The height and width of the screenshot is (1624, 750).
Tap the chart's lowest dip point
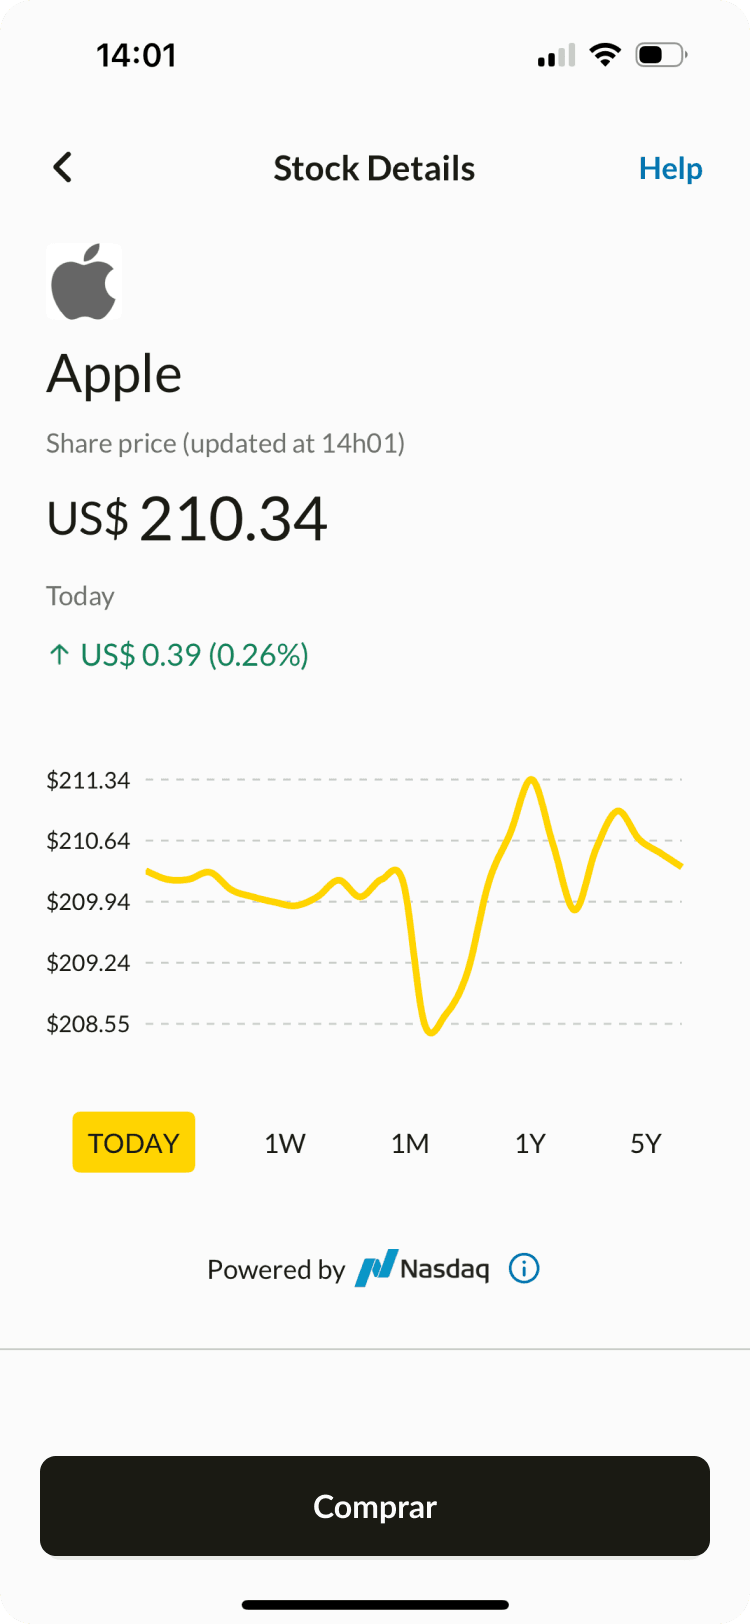[x=431, y=1031]
